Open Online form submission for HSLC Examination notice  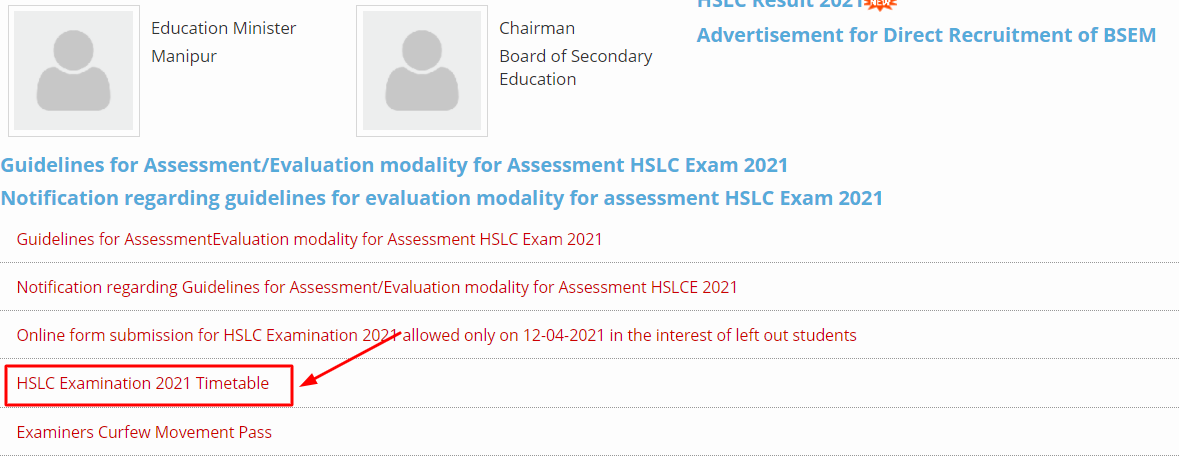436,335
